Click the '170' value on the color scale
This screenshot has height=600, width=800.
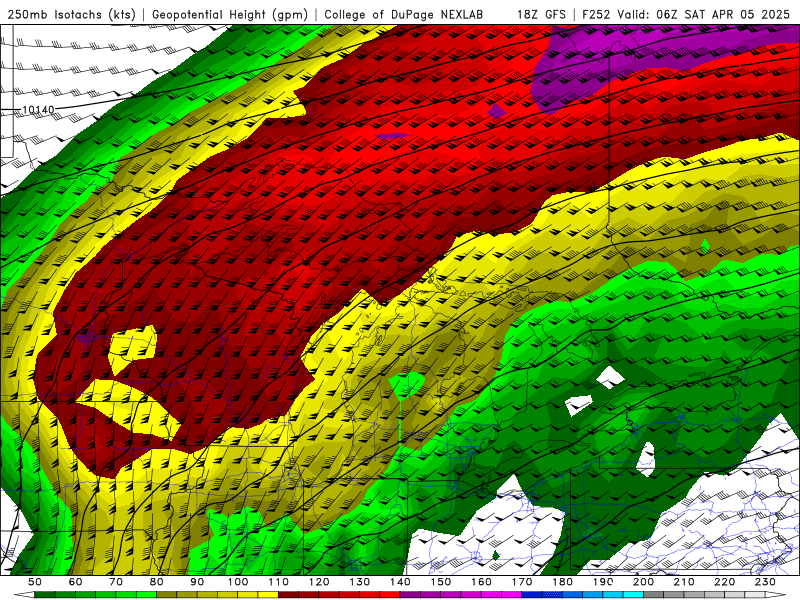point(521,582)
